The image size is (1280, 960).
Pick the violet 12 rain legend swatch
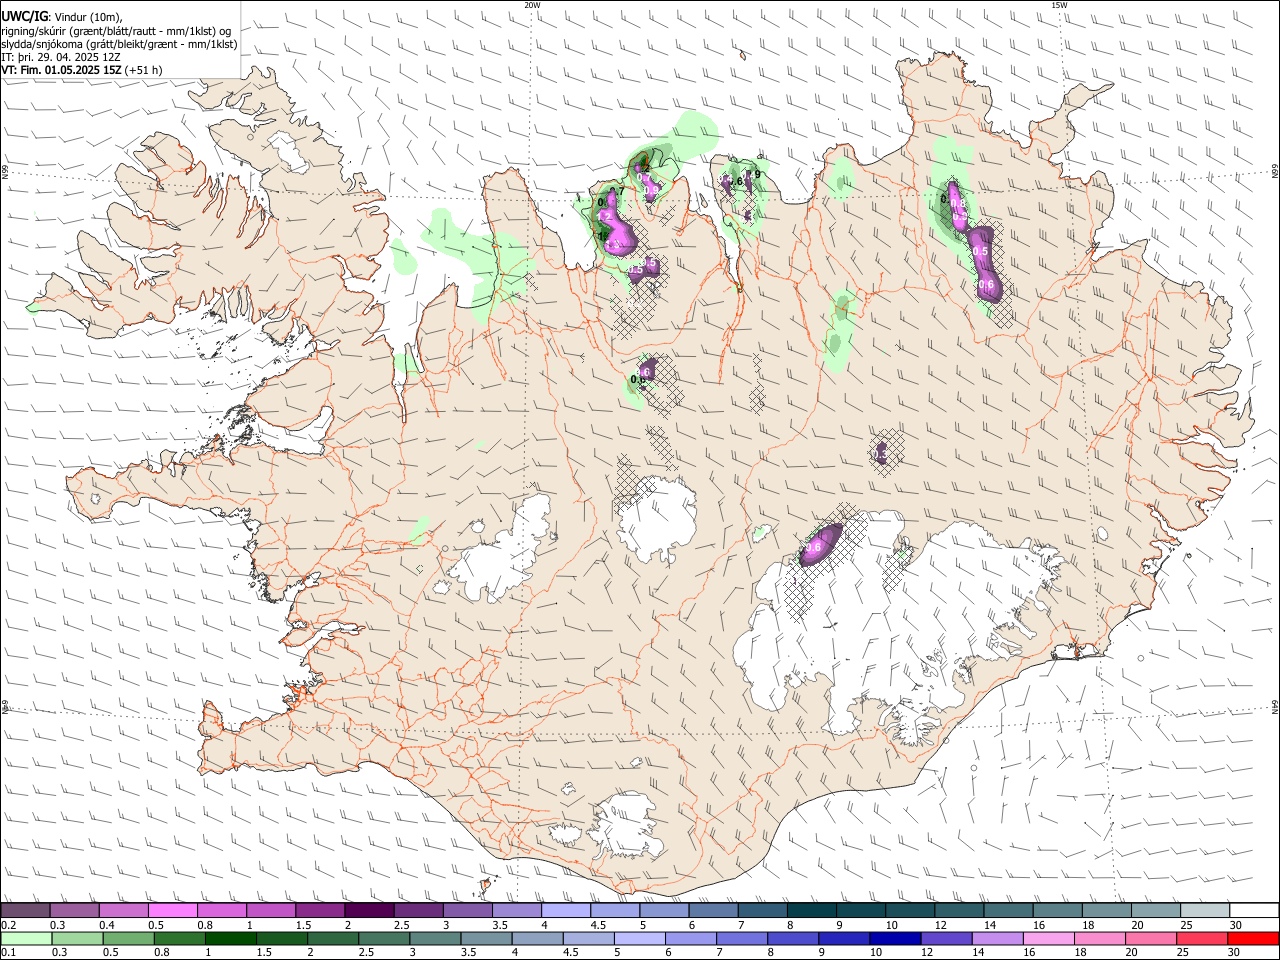945,938
